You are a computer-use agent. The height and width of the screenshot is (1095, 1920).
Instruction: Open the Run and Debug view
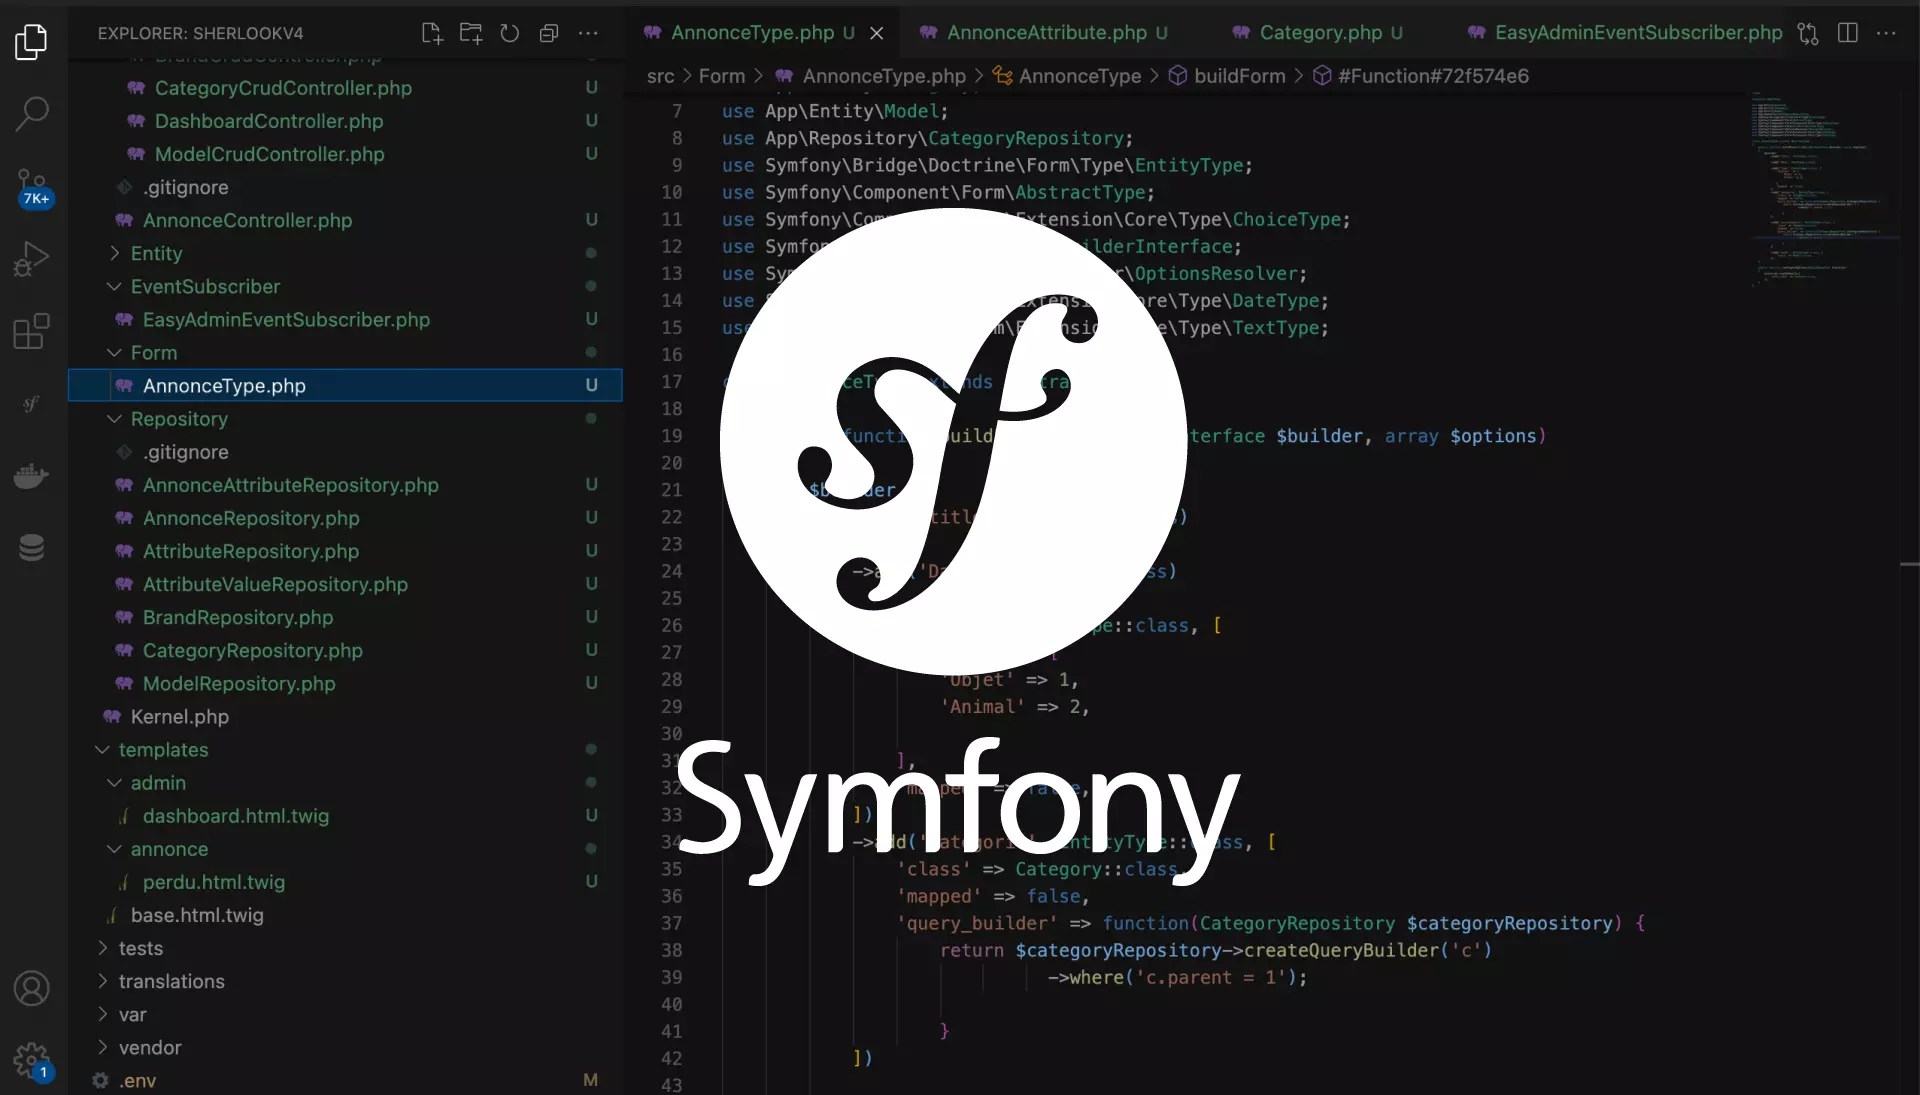coord(33,258)
